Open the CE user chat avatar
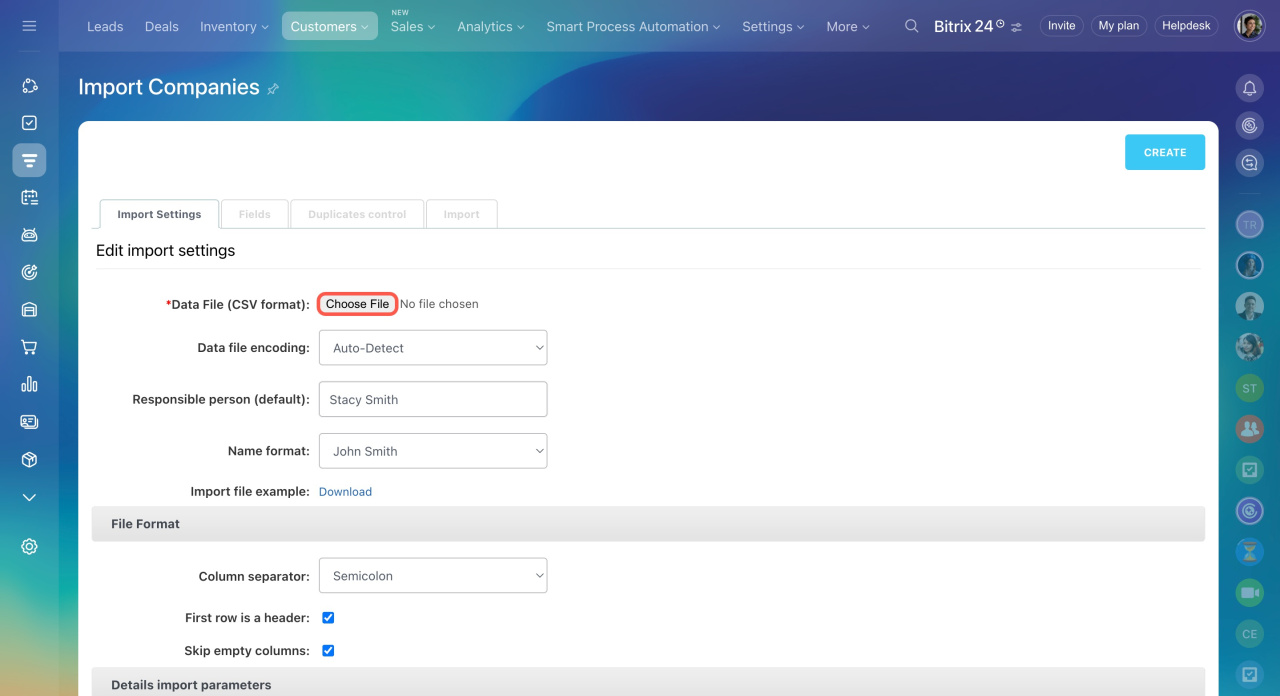This screenshot has width=1280, height=696. pyautogui.click(x=1249, y=633)
